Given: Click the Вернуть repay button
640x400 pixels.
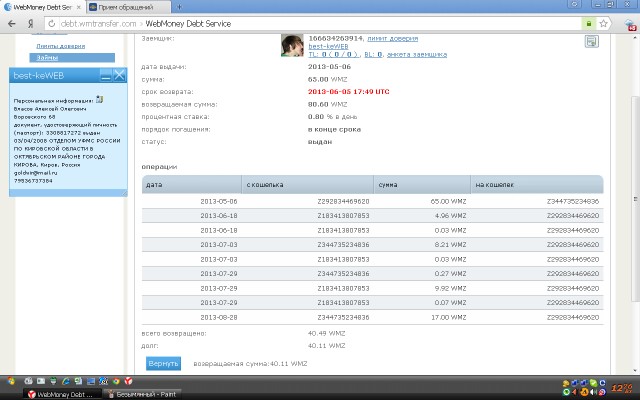Looking at the screenshot, I should [163, 363].
